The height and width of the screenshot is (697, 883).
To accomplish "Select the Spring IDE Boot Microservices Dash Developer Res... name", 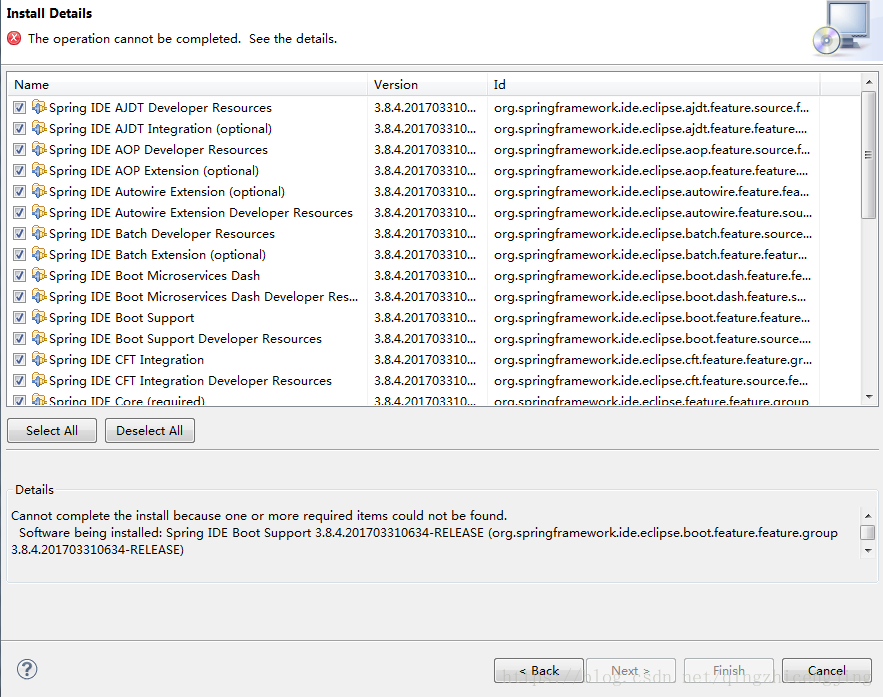I will [x=203, y=297].
